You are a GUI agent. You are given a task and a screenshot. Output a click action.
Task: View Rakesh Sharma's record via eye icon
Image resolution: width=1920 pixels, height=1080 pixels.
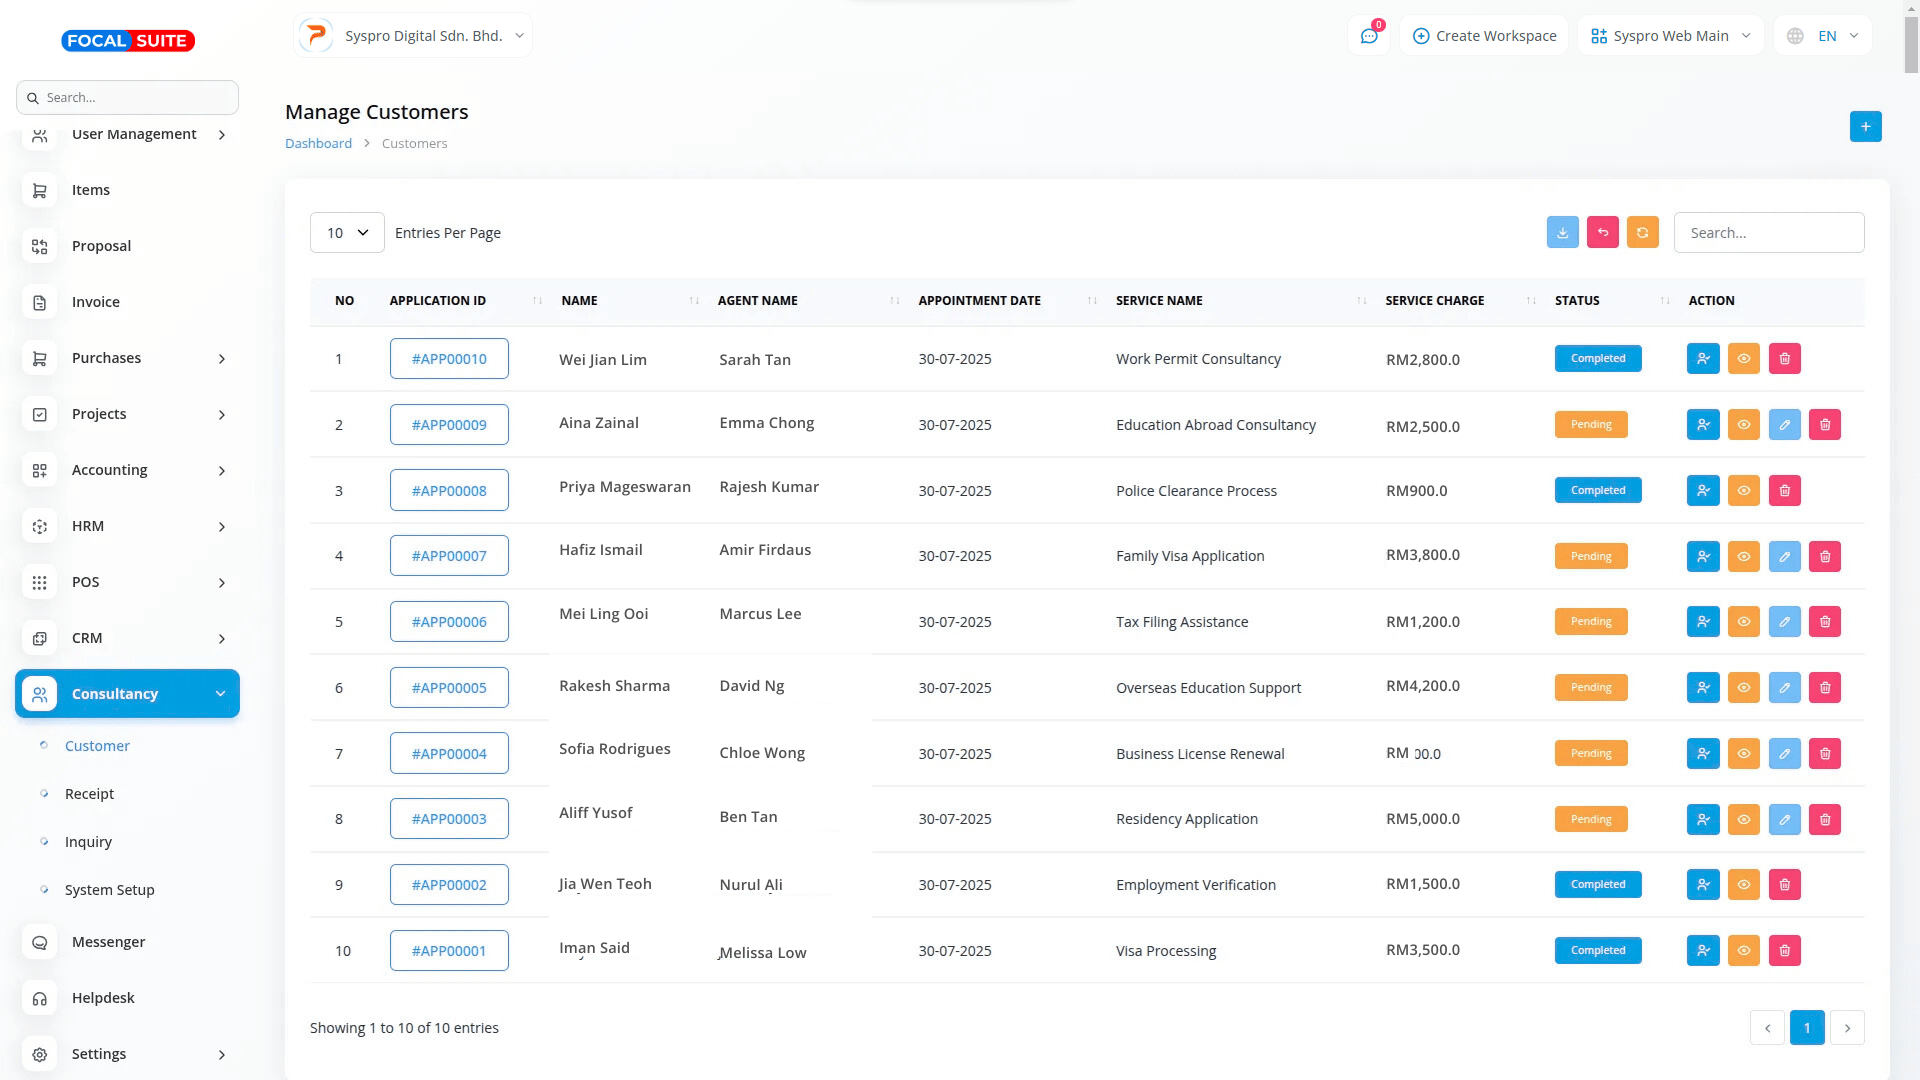tap(1743, 688)
